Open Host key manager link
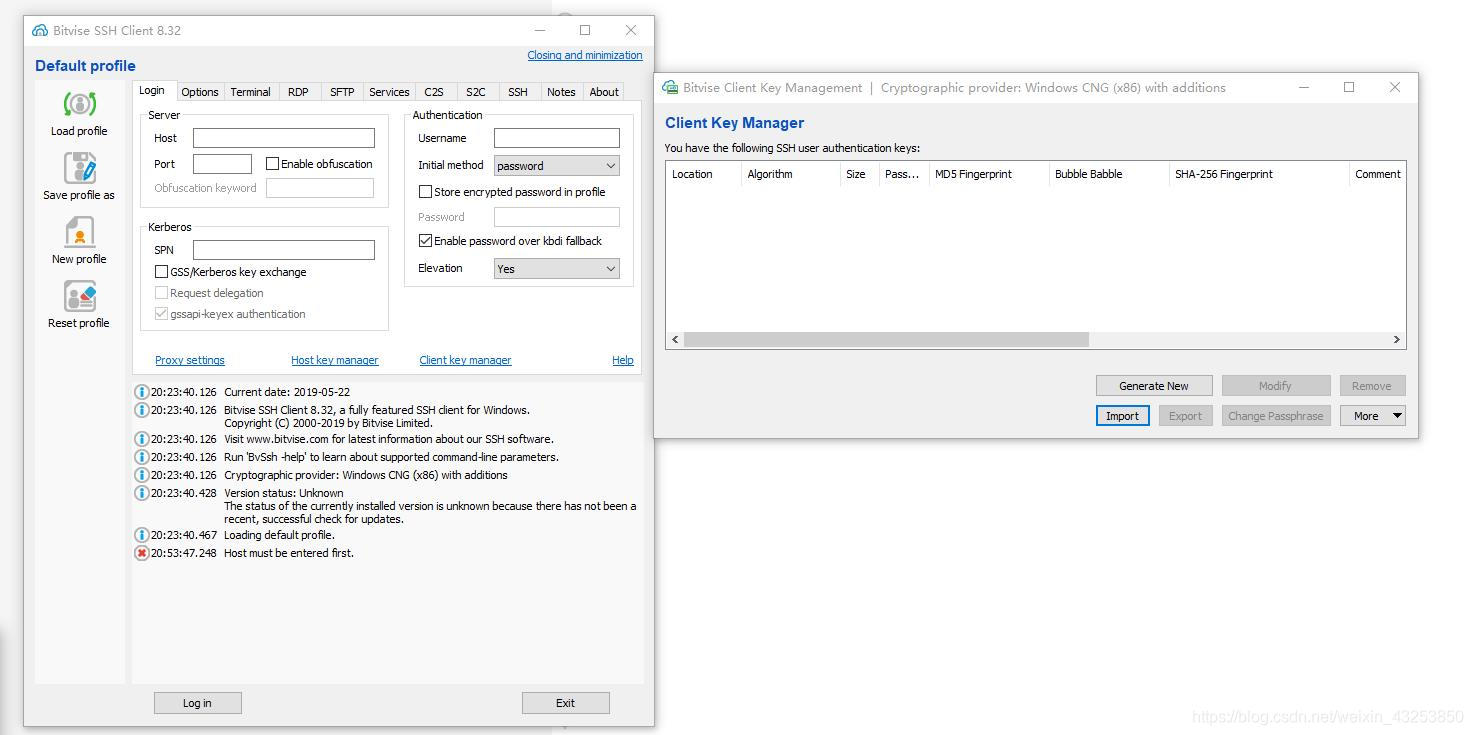 pyautogui.click(x=334, y=360)
